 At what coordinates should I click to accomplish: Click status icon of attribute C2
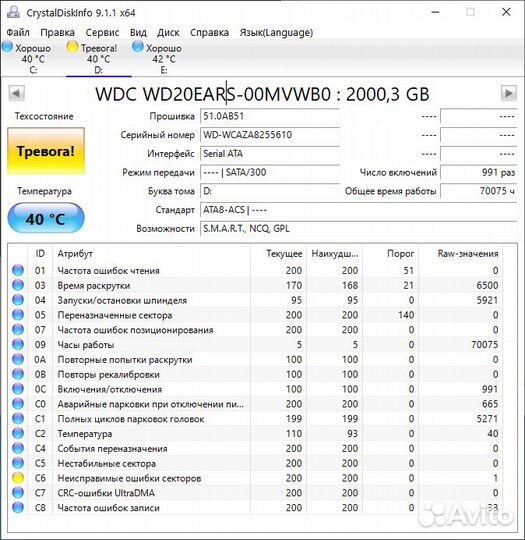[18, 433]
